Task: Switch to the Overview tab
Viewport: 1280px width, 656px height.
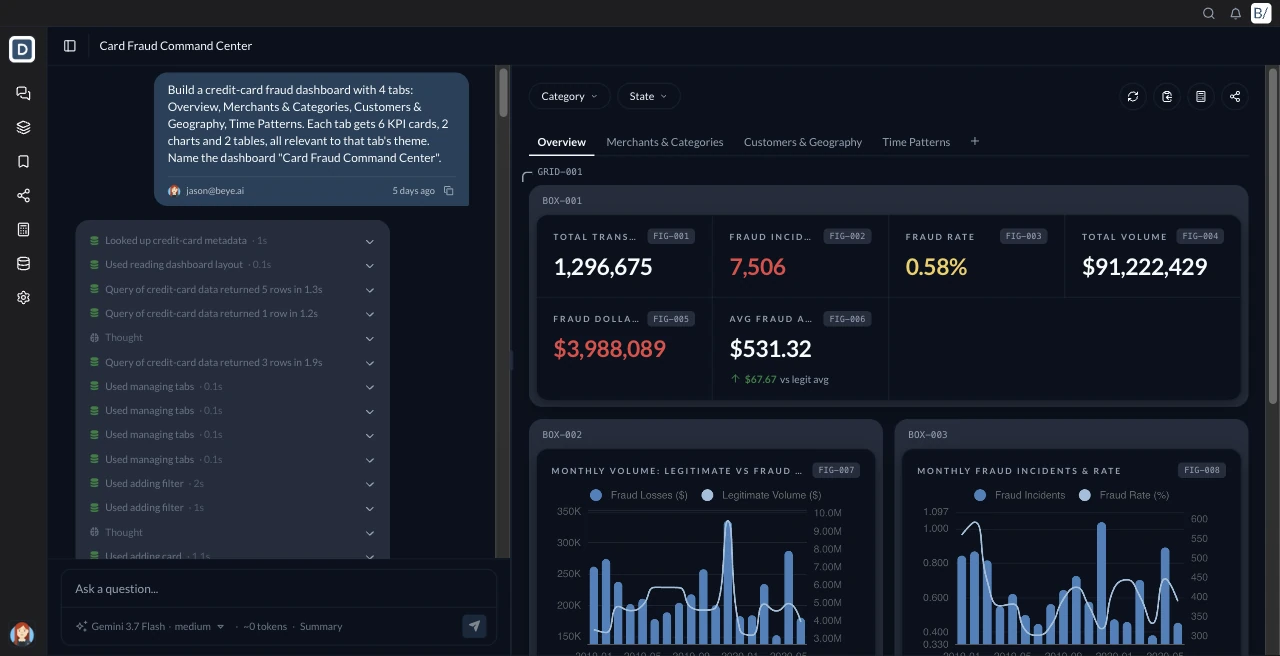Action: [561, 142]
